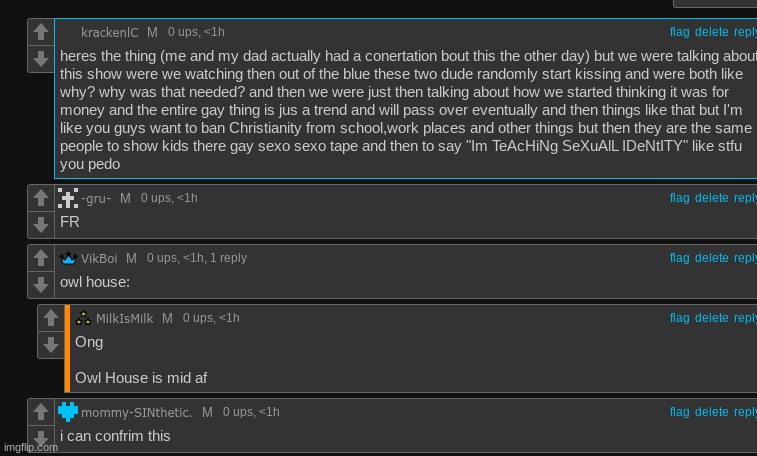This screenshot has height=456, width=757.
Task: Click the imgflip.com watermark
Action: point(31,447)
